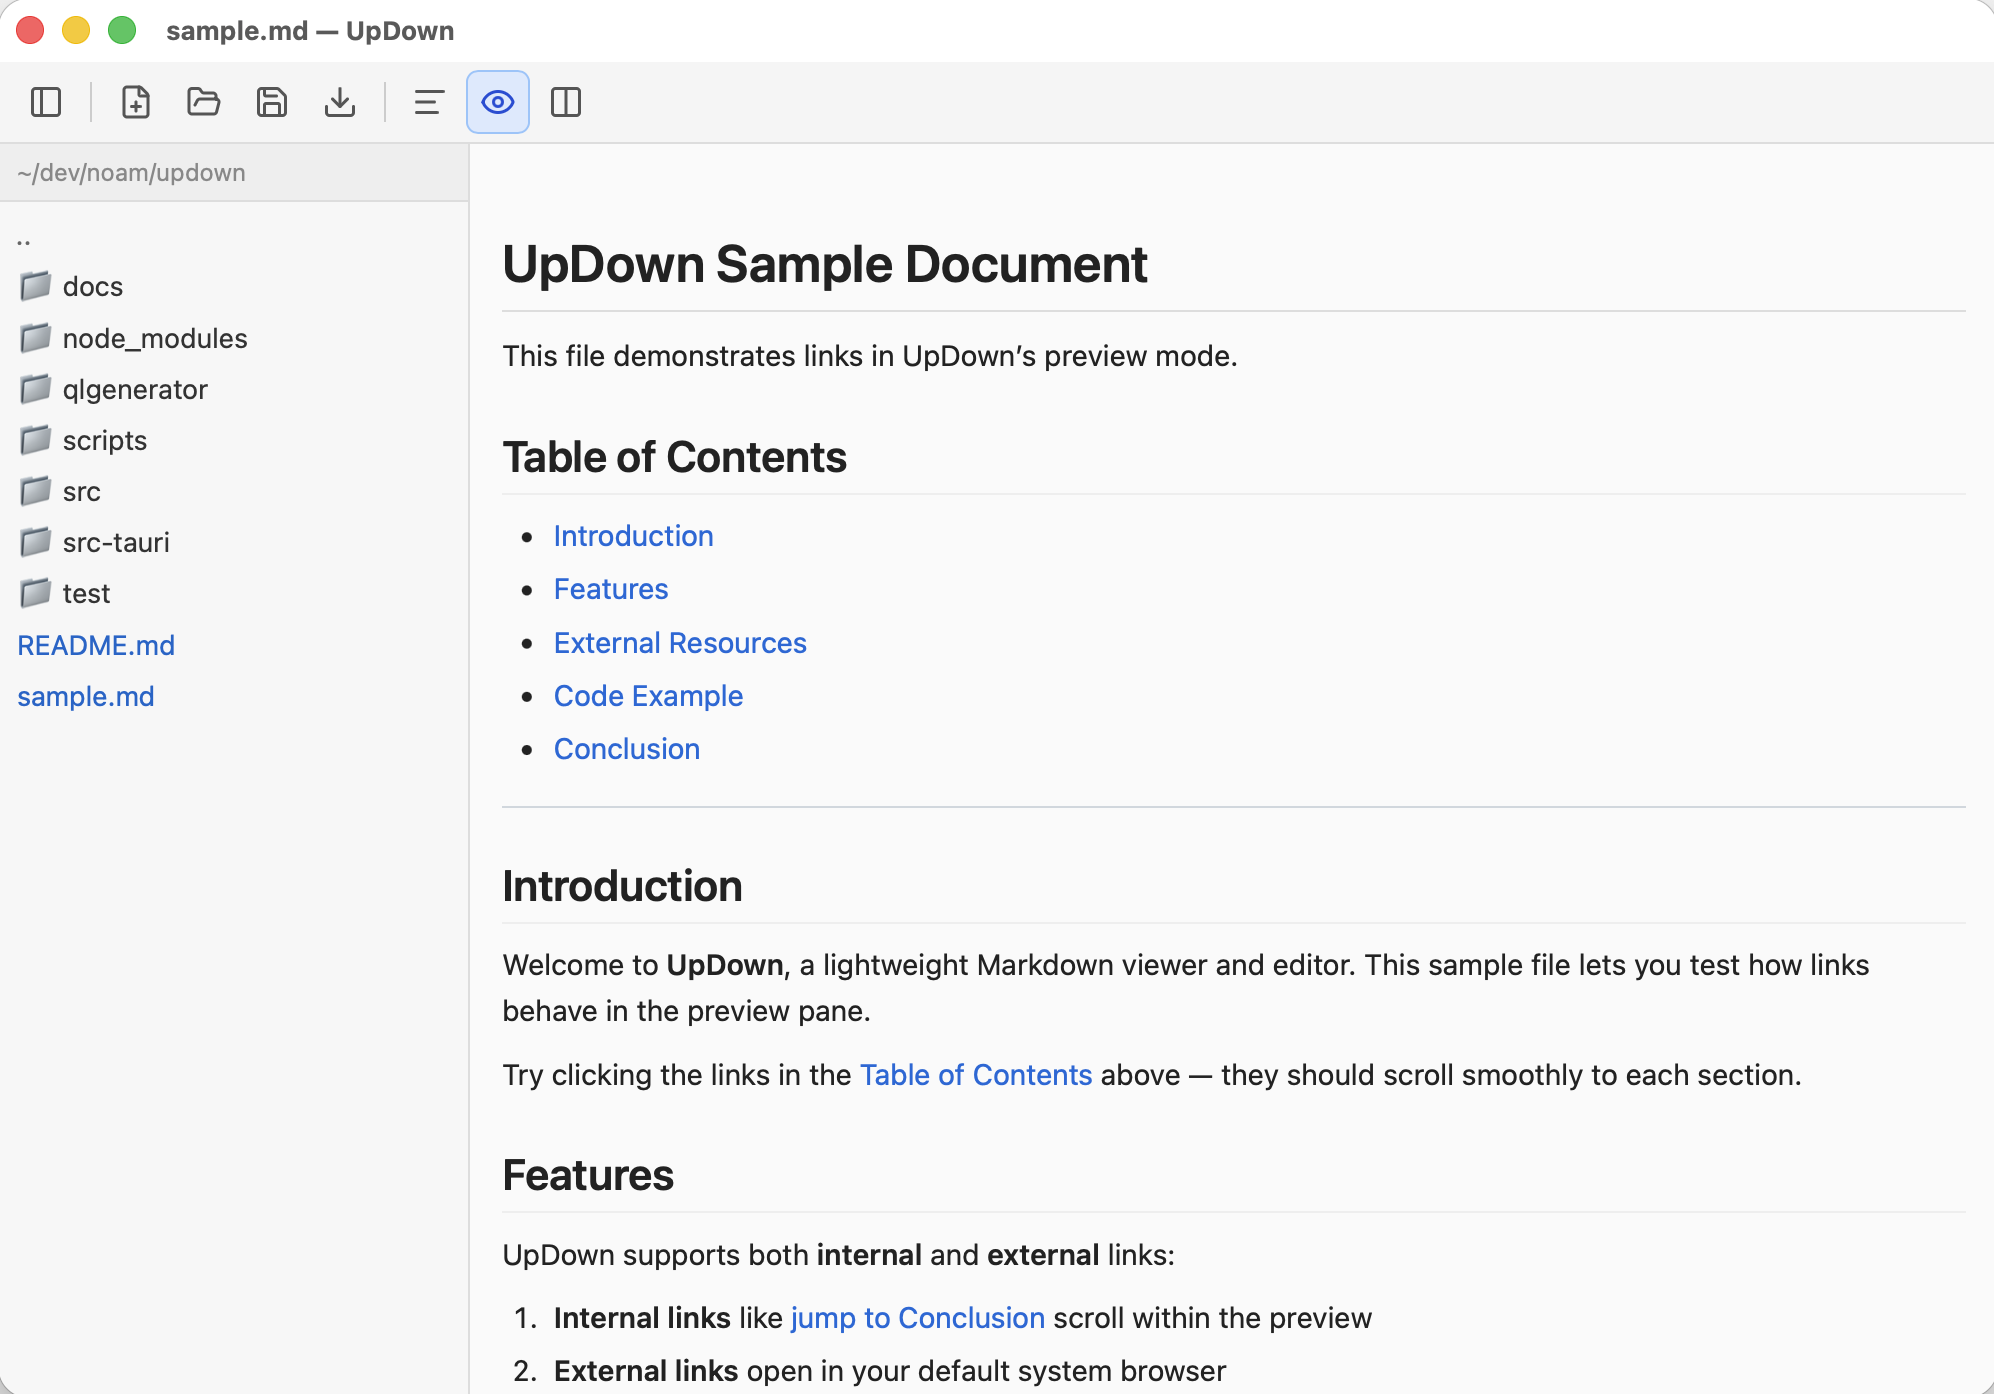1994x1394 pixels.
Task: Jump to Code Example section link
Action: (x=648, y=696)
